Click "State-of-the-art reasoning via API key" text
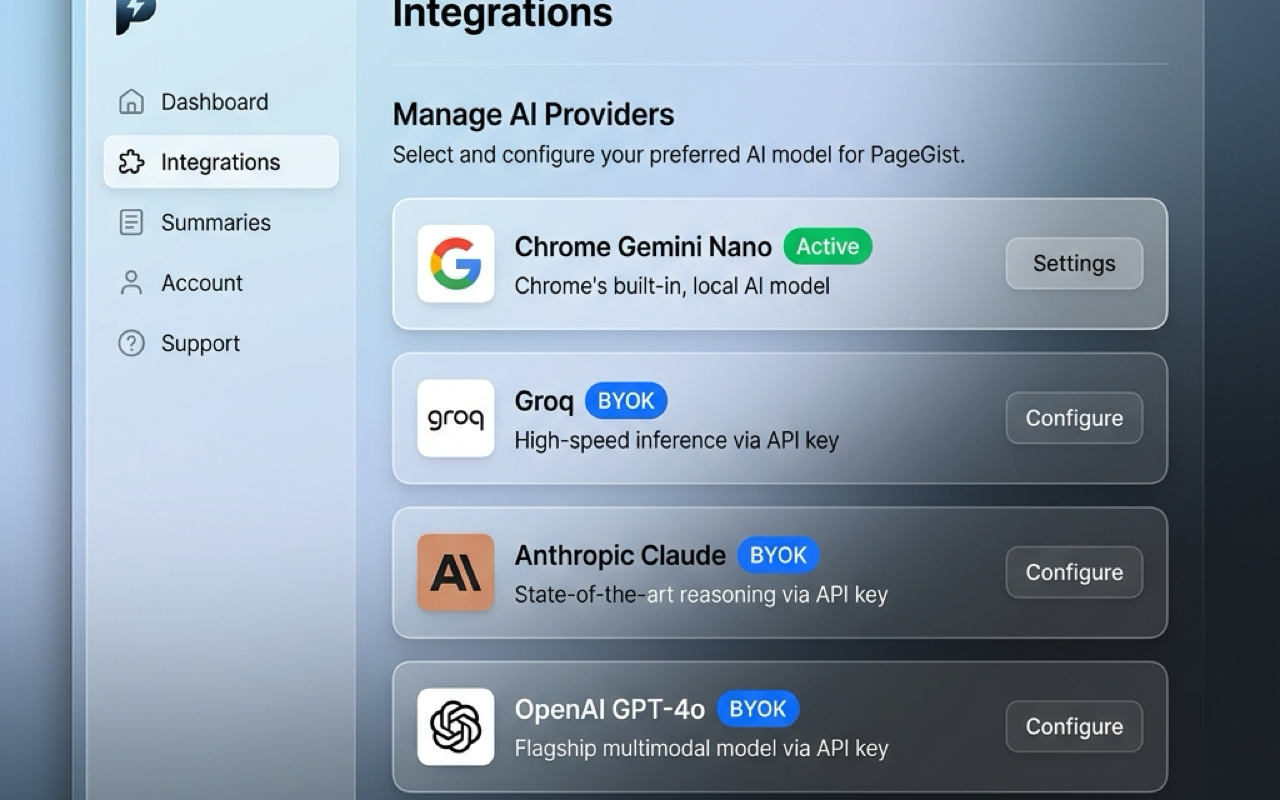The image size is (1280, 800). (x=701, y=594)
